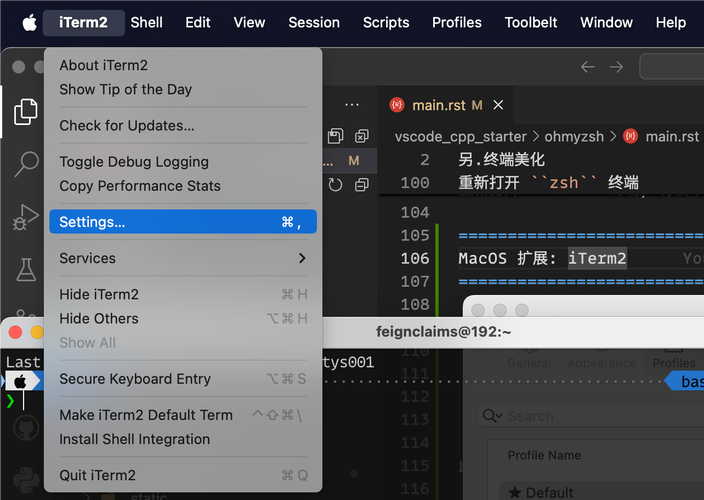Select Make iTerm2 Default Term
This screenshot has height=500, width=704.
coord(183,415)
